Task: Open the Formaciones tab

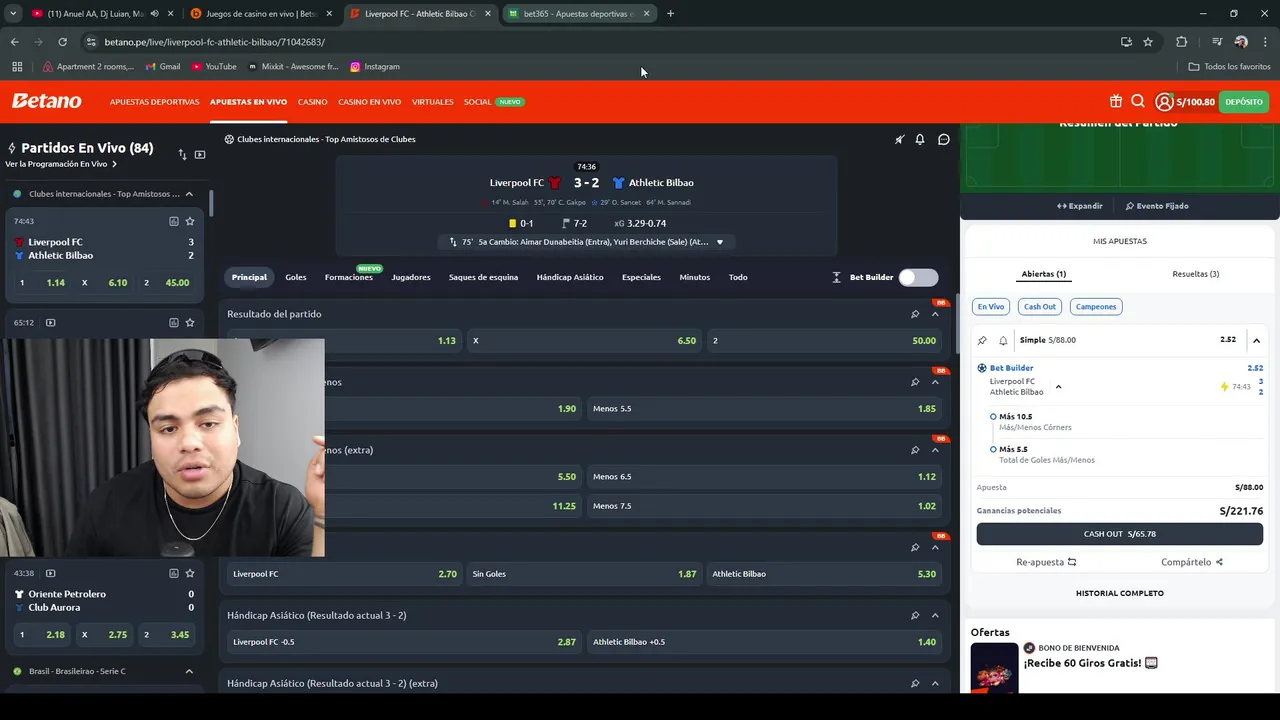Action: tap(349, 277)
